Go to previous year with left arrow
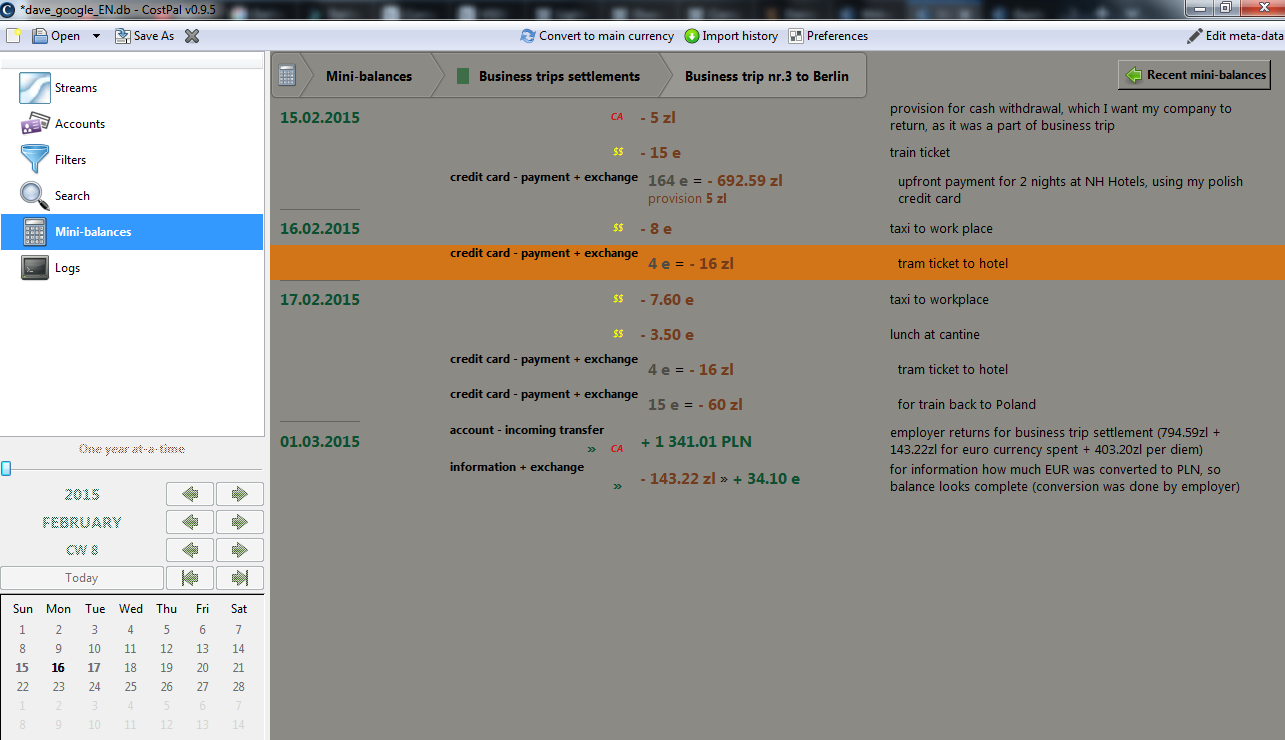 [190, 494]
